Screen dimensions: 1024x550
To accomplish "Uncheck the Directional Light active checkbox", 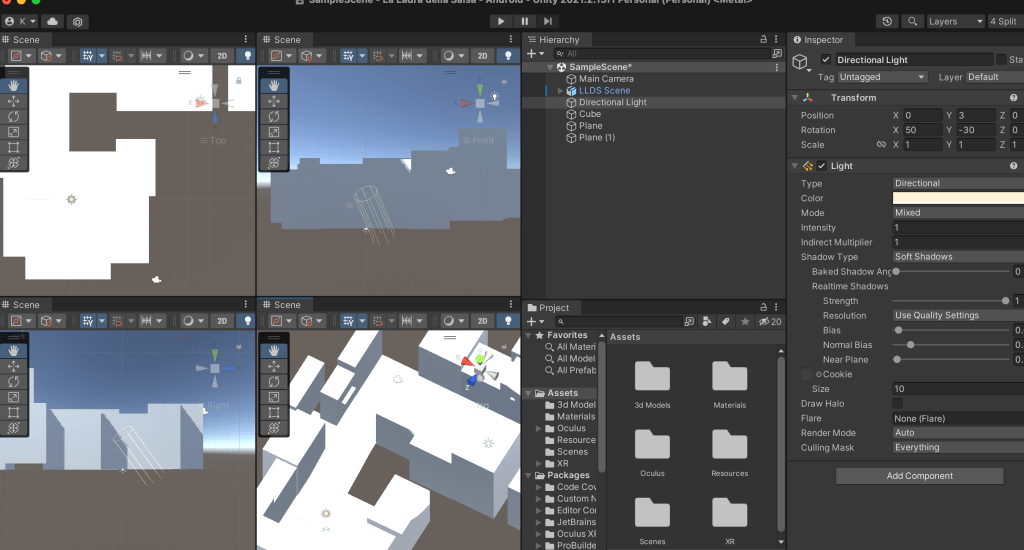I will 826,60.
